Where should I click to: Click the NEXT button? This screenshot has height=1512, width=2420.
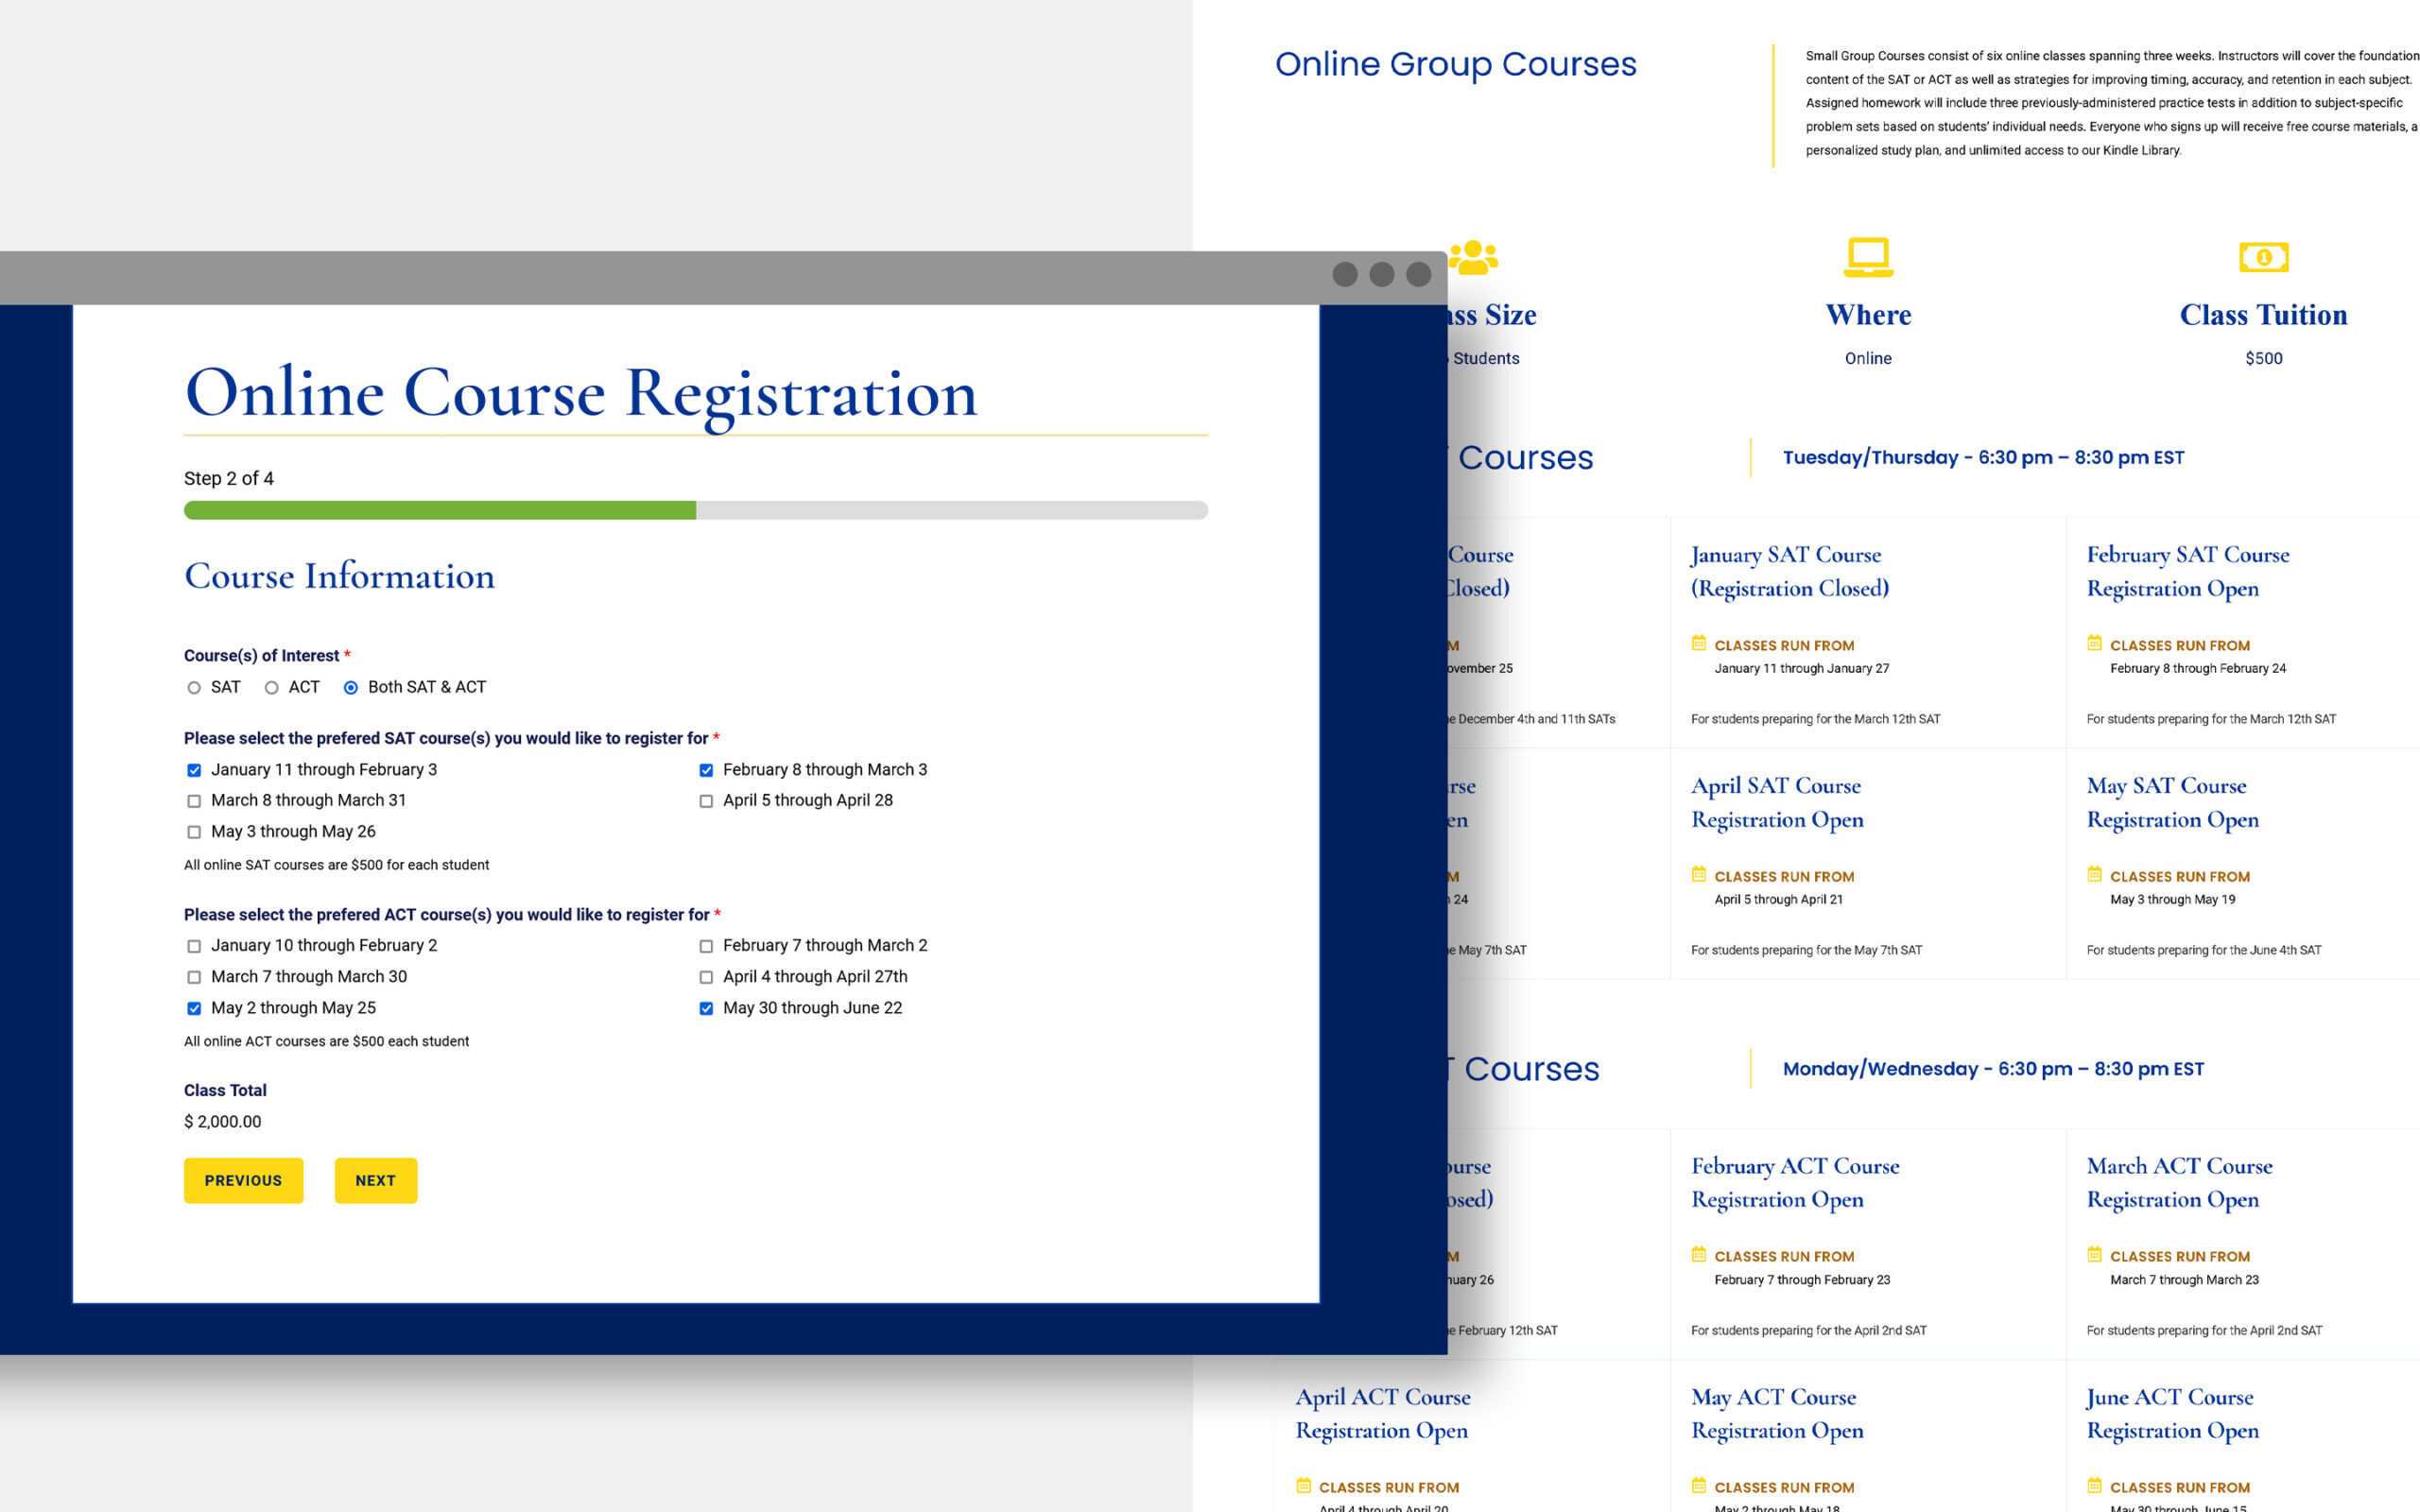pyautogui.click(x=375, y=1180)
